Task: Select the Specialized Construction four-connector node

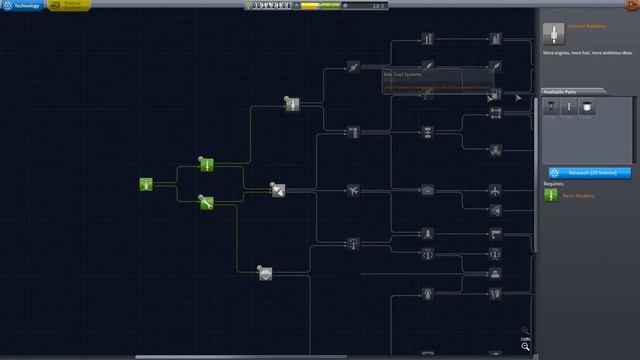Action: (496, 113)
